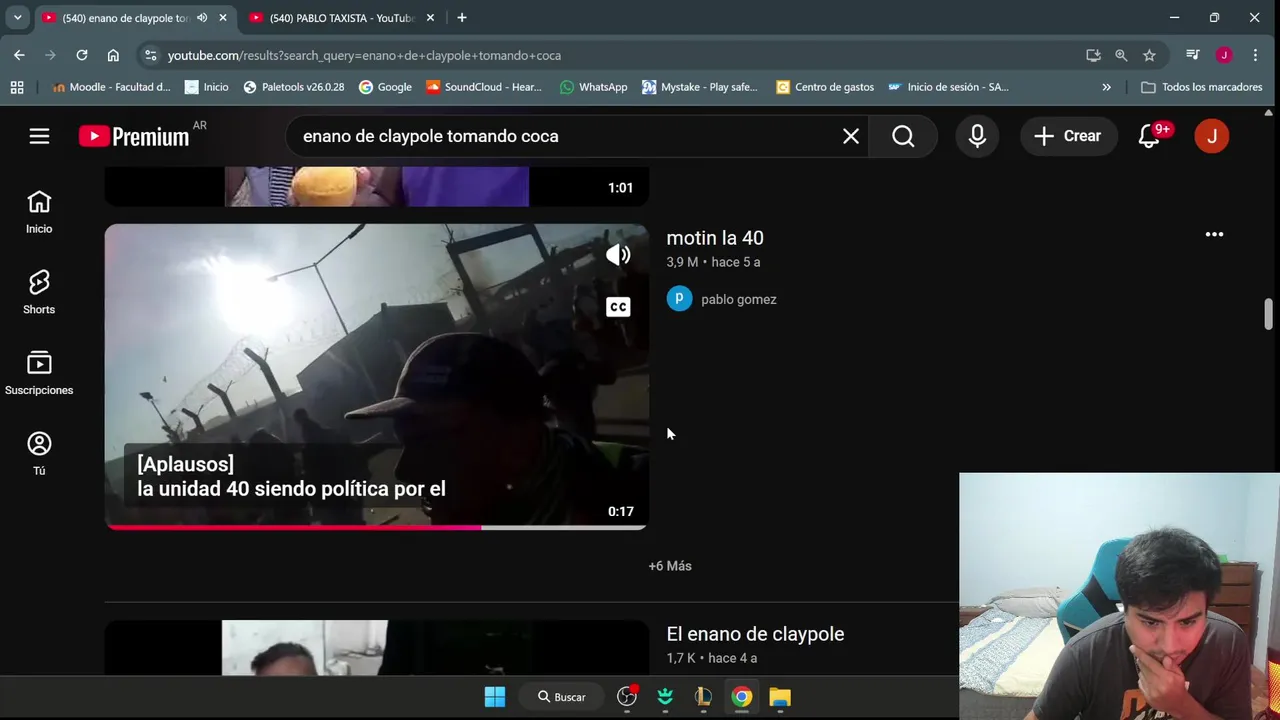View site information icon in address bar
The image size is (1280, 720).
[150, 55]
